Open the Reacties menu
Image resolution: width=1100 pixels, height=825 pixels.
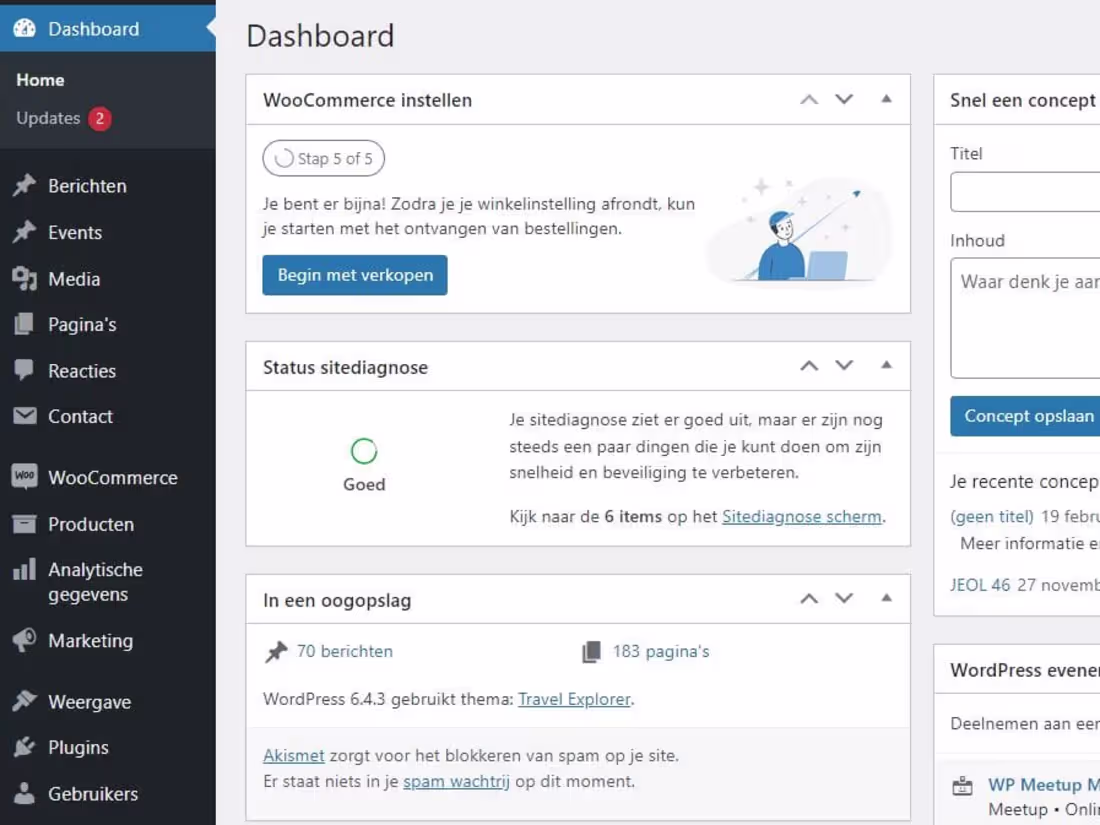click(x=107, y=371)
